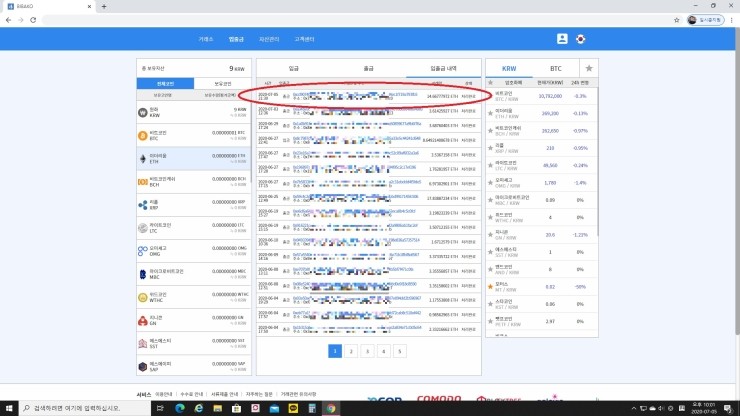
Task: Open transaction hash link for 2020-06-29 row
Action: click(x=357, y=124)
